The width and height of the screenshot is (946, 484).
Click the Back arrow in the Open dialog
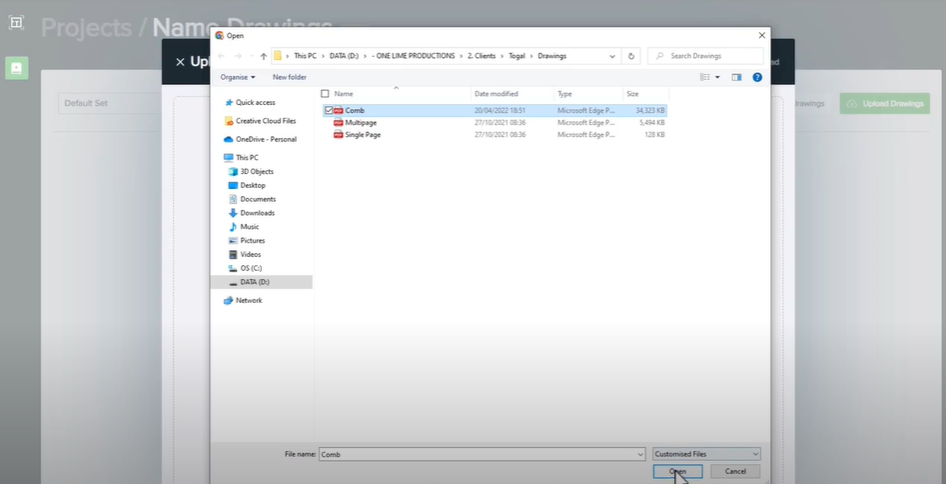pos(221,56)
